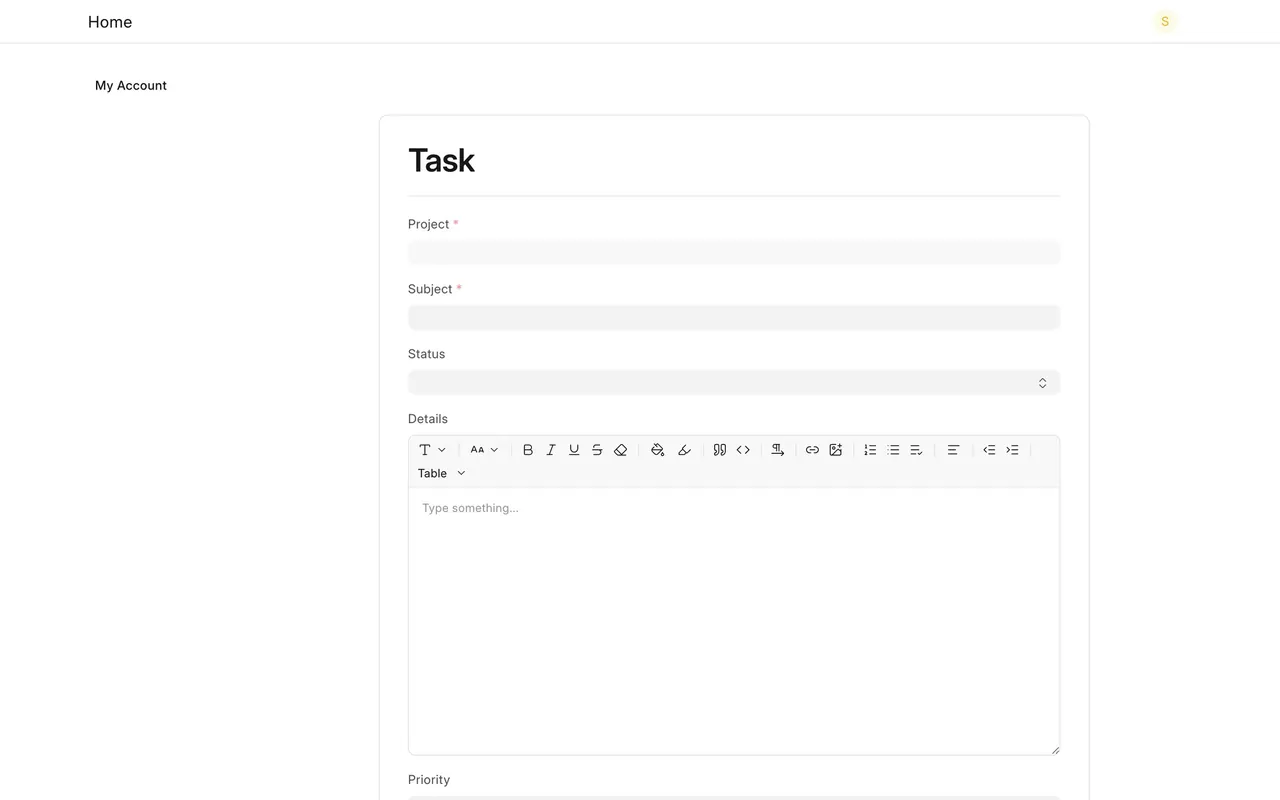Apply italic formatting in the editor

551,450
